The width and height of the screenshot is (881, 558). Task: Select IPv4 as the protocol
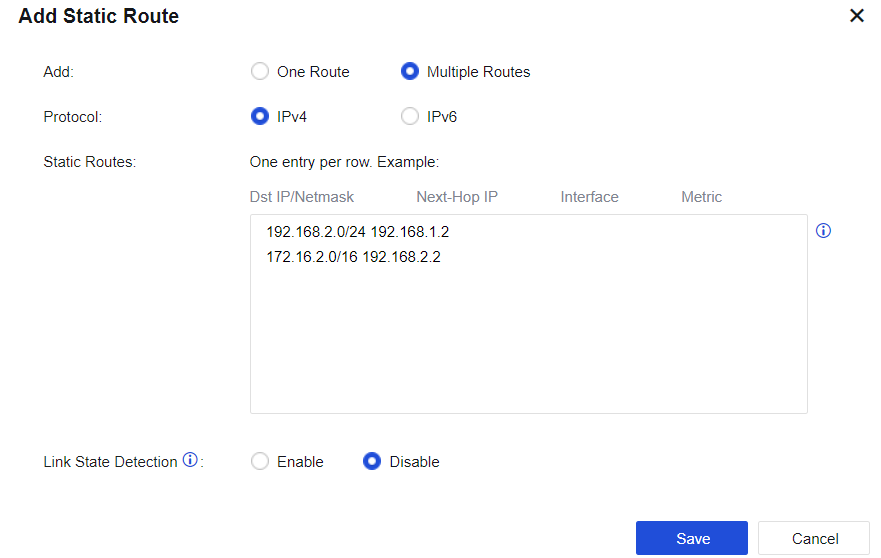click(260, 117)
